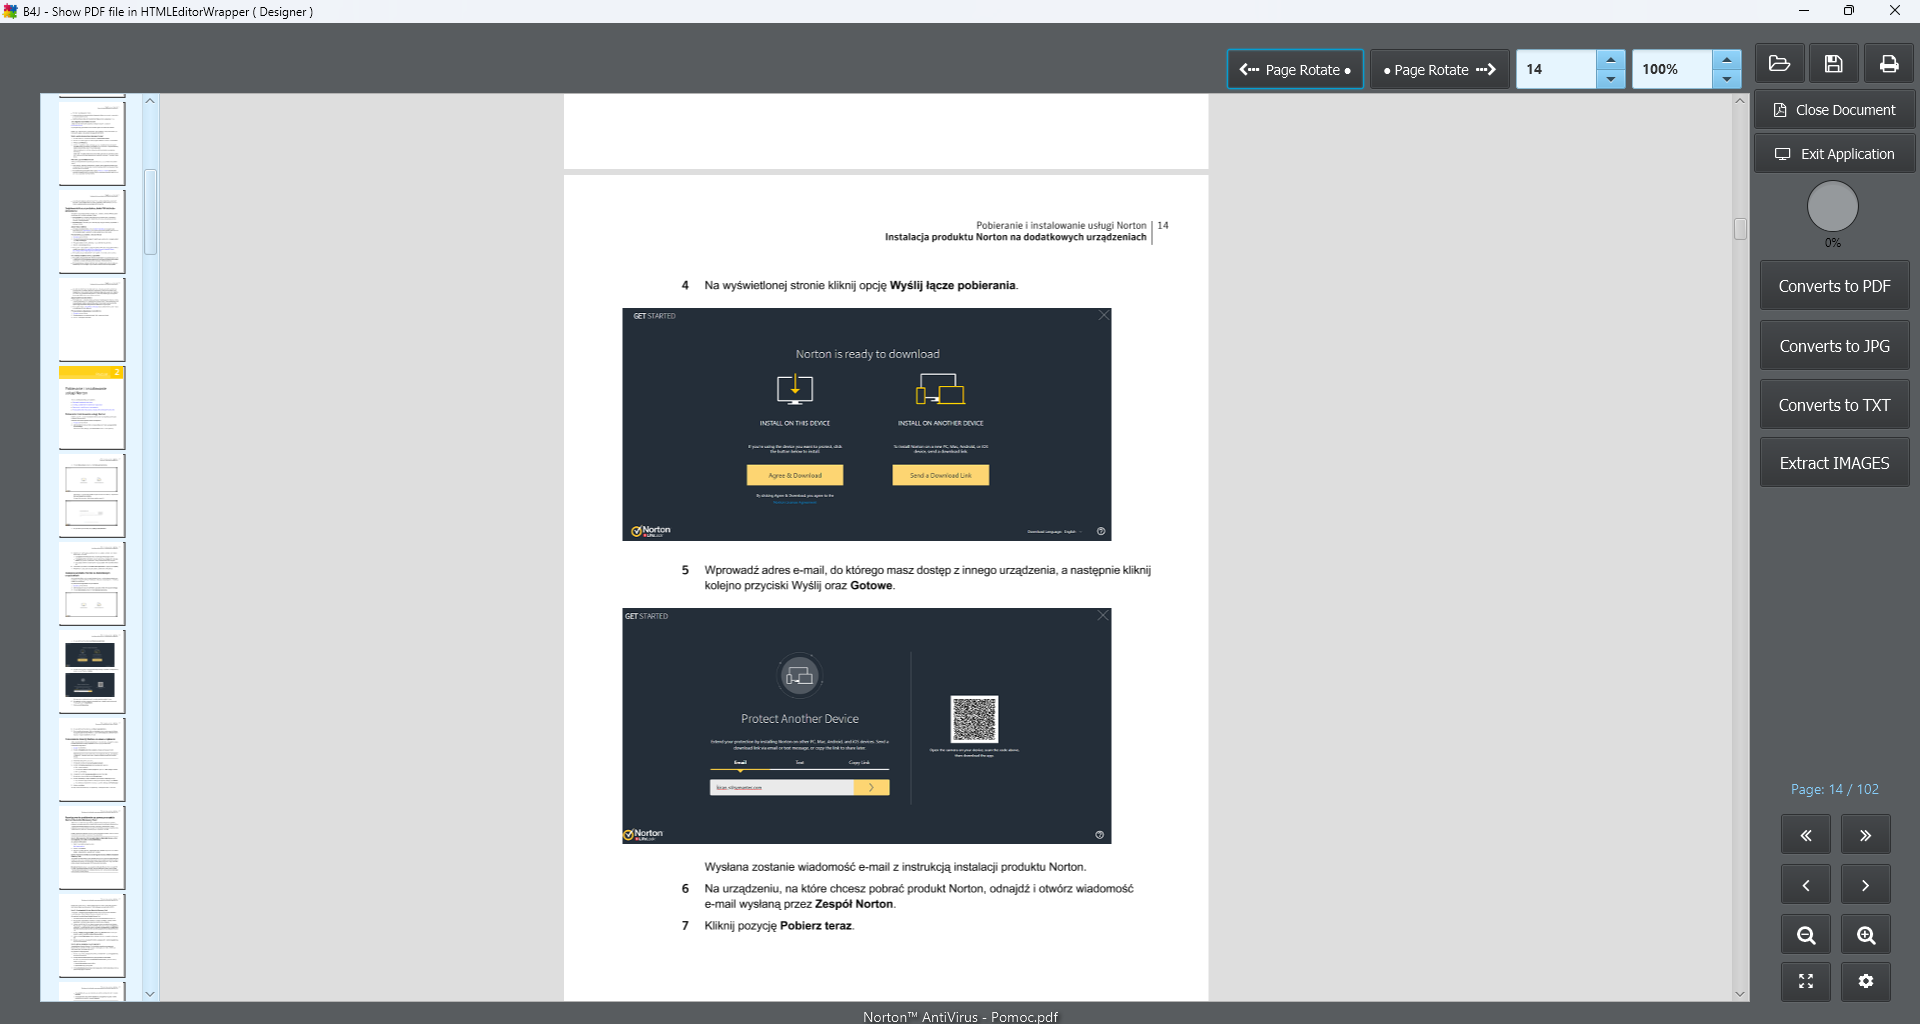This screenshot has height=1024, width=1920.
Task: Jump to first page with double-left chevron
Action: pos(1806,835)
